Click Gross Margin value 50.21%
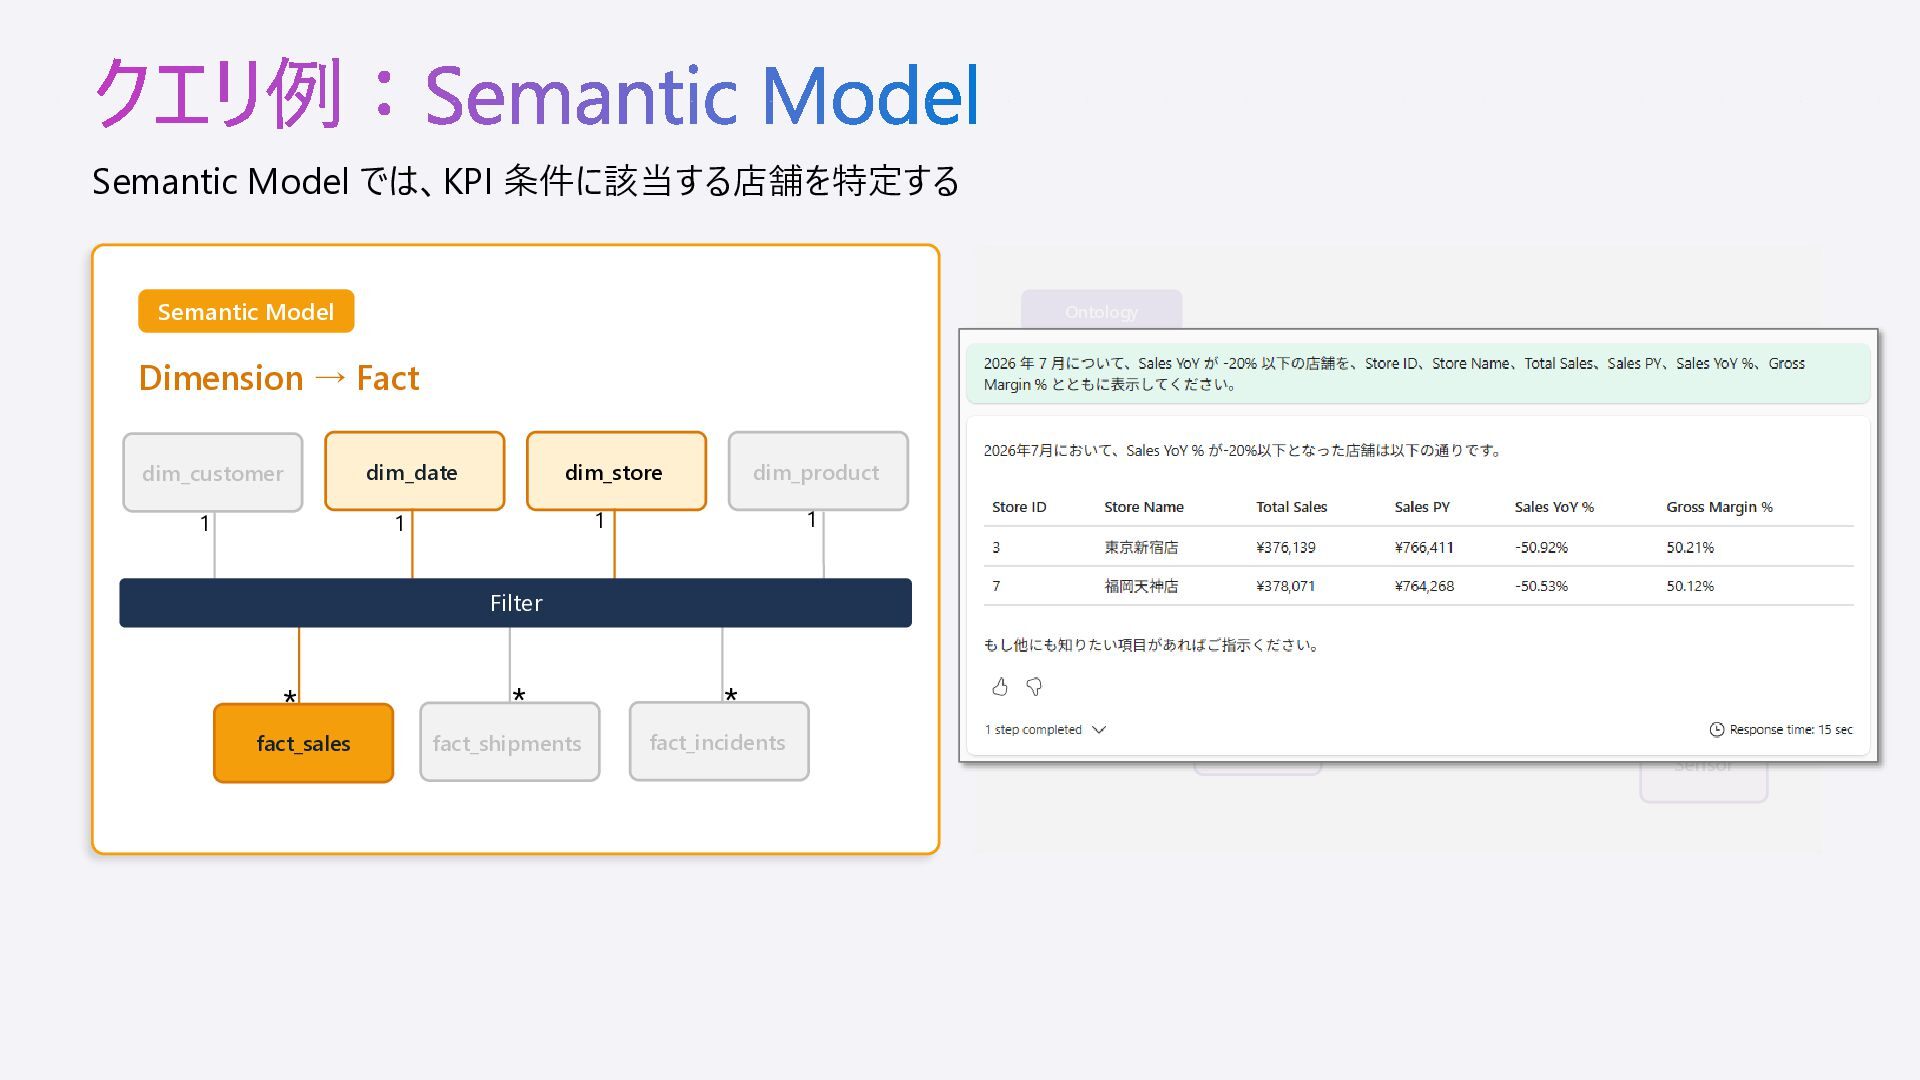This screenshot has width=1920, height=1080. point(1690,547)
